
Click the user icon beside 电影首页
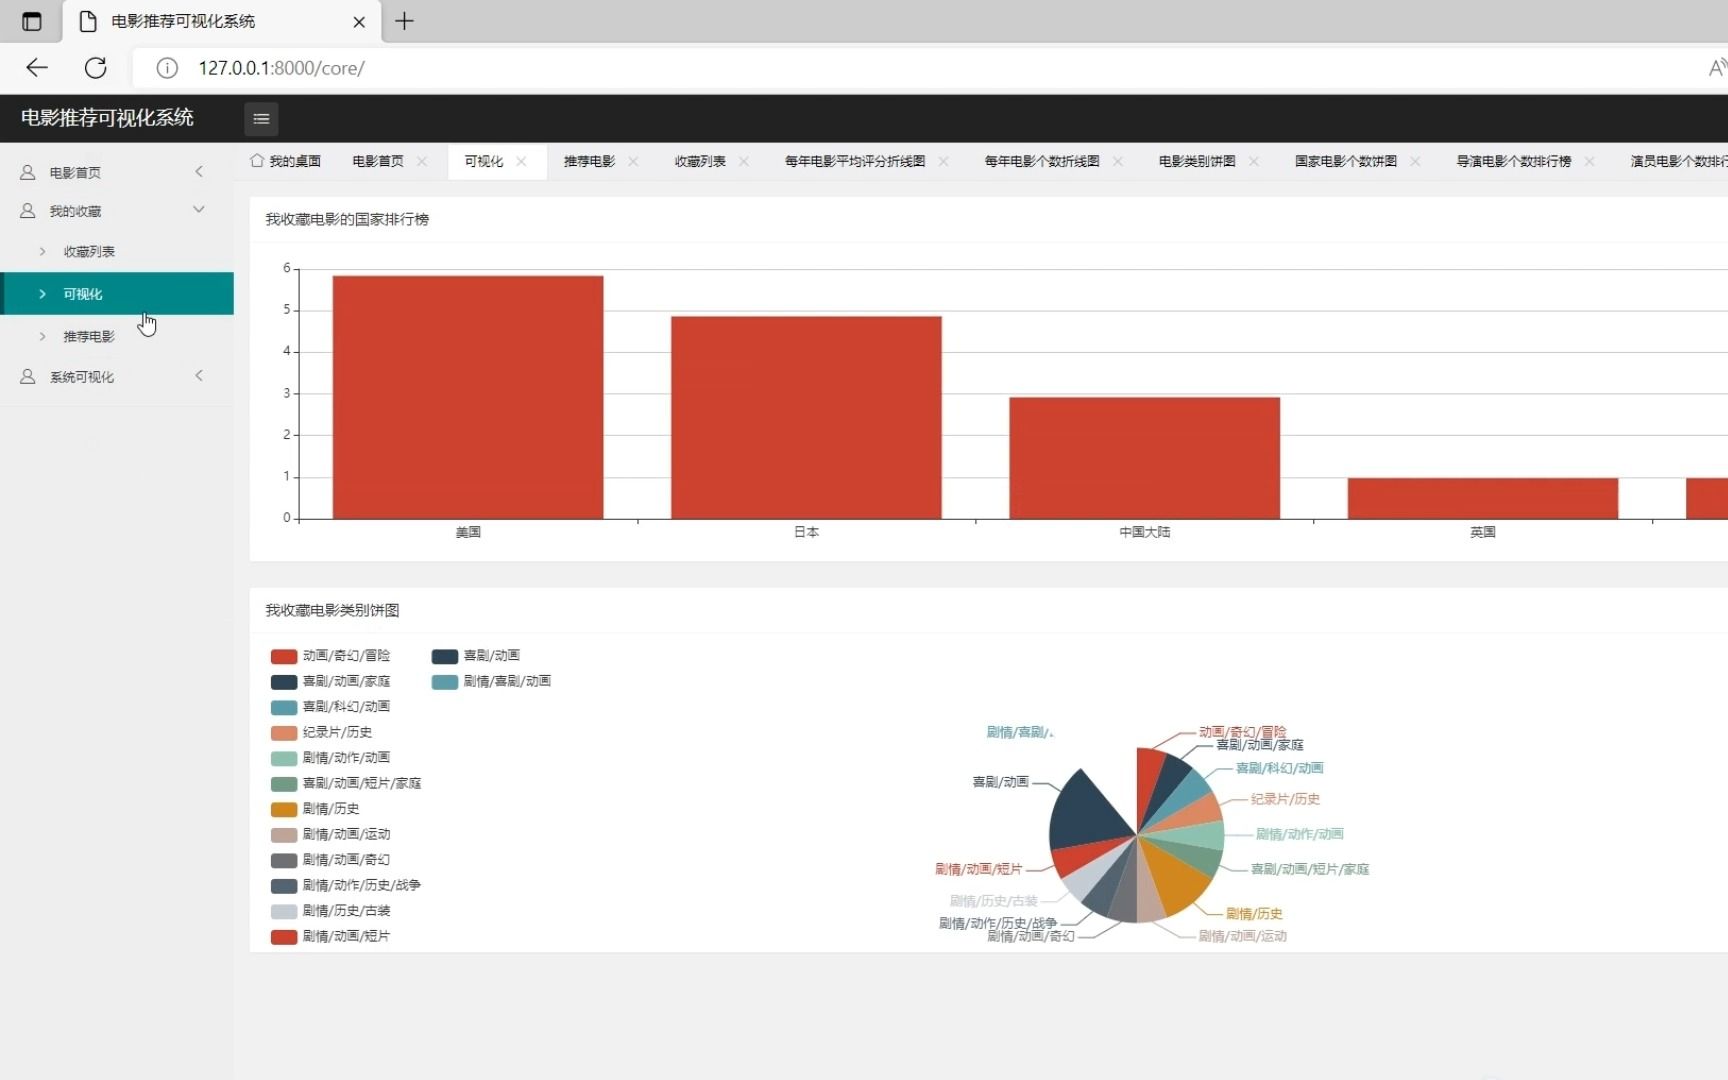click(x=28, y=173)
